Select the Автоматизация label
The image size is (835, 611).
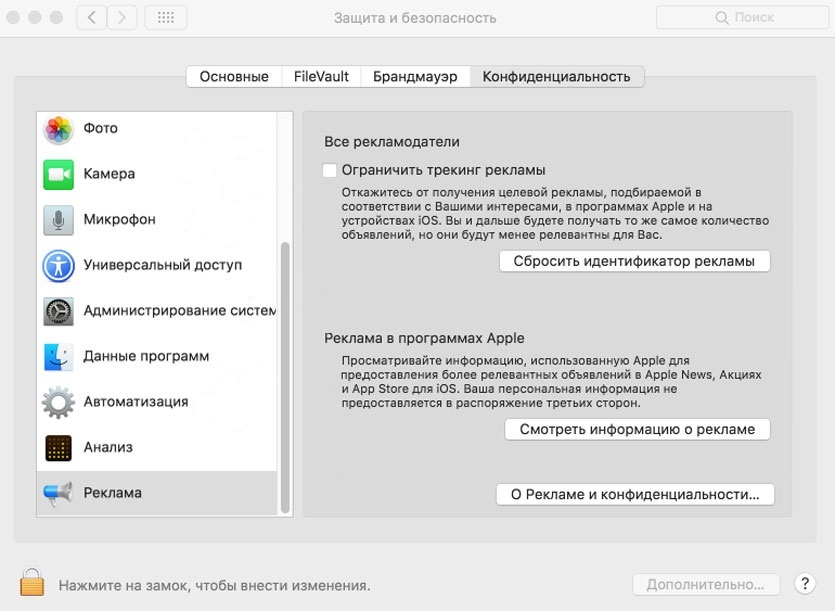click(x=136, y=402)
